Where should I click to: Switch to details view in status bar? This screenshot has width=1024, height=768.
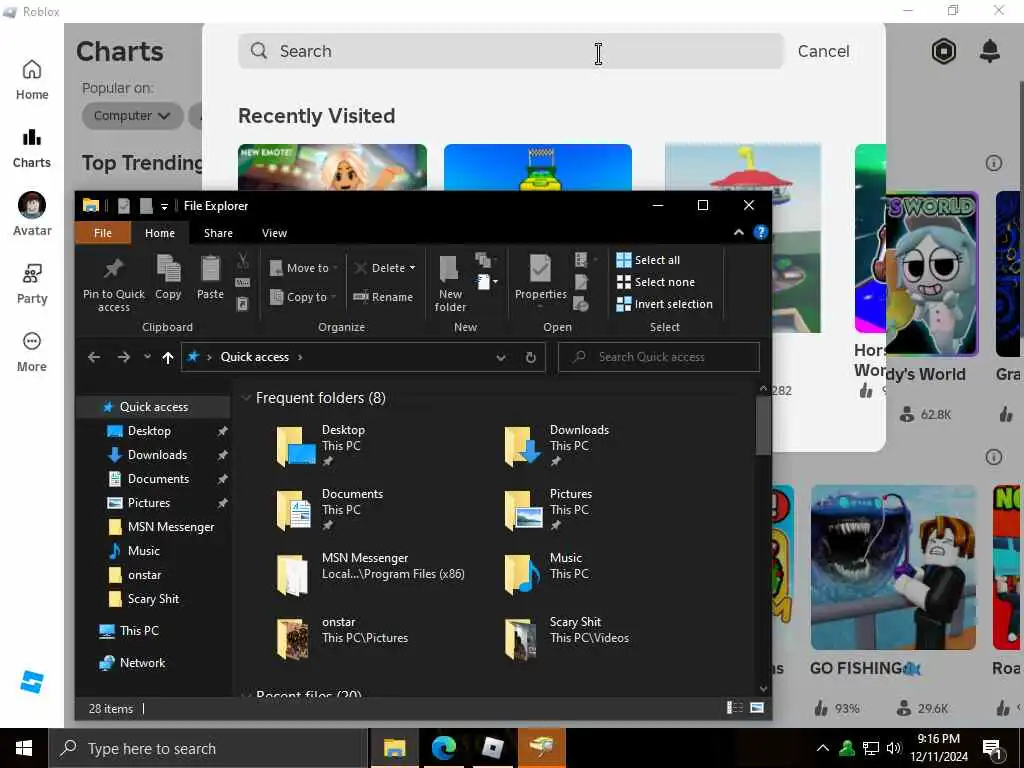pyautogui.click(x=735, y=707)
